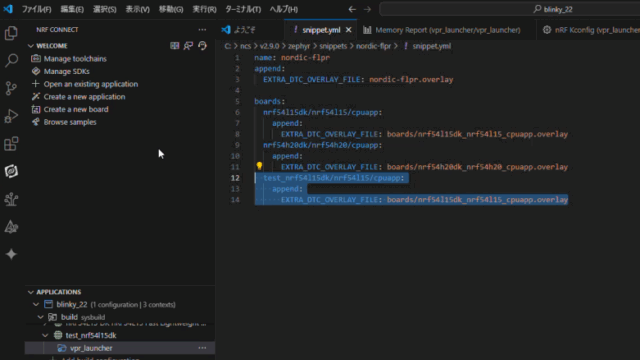This screenshot has width=640, height=360.
Task: Click Open an existing application
Action: (91, 84)
